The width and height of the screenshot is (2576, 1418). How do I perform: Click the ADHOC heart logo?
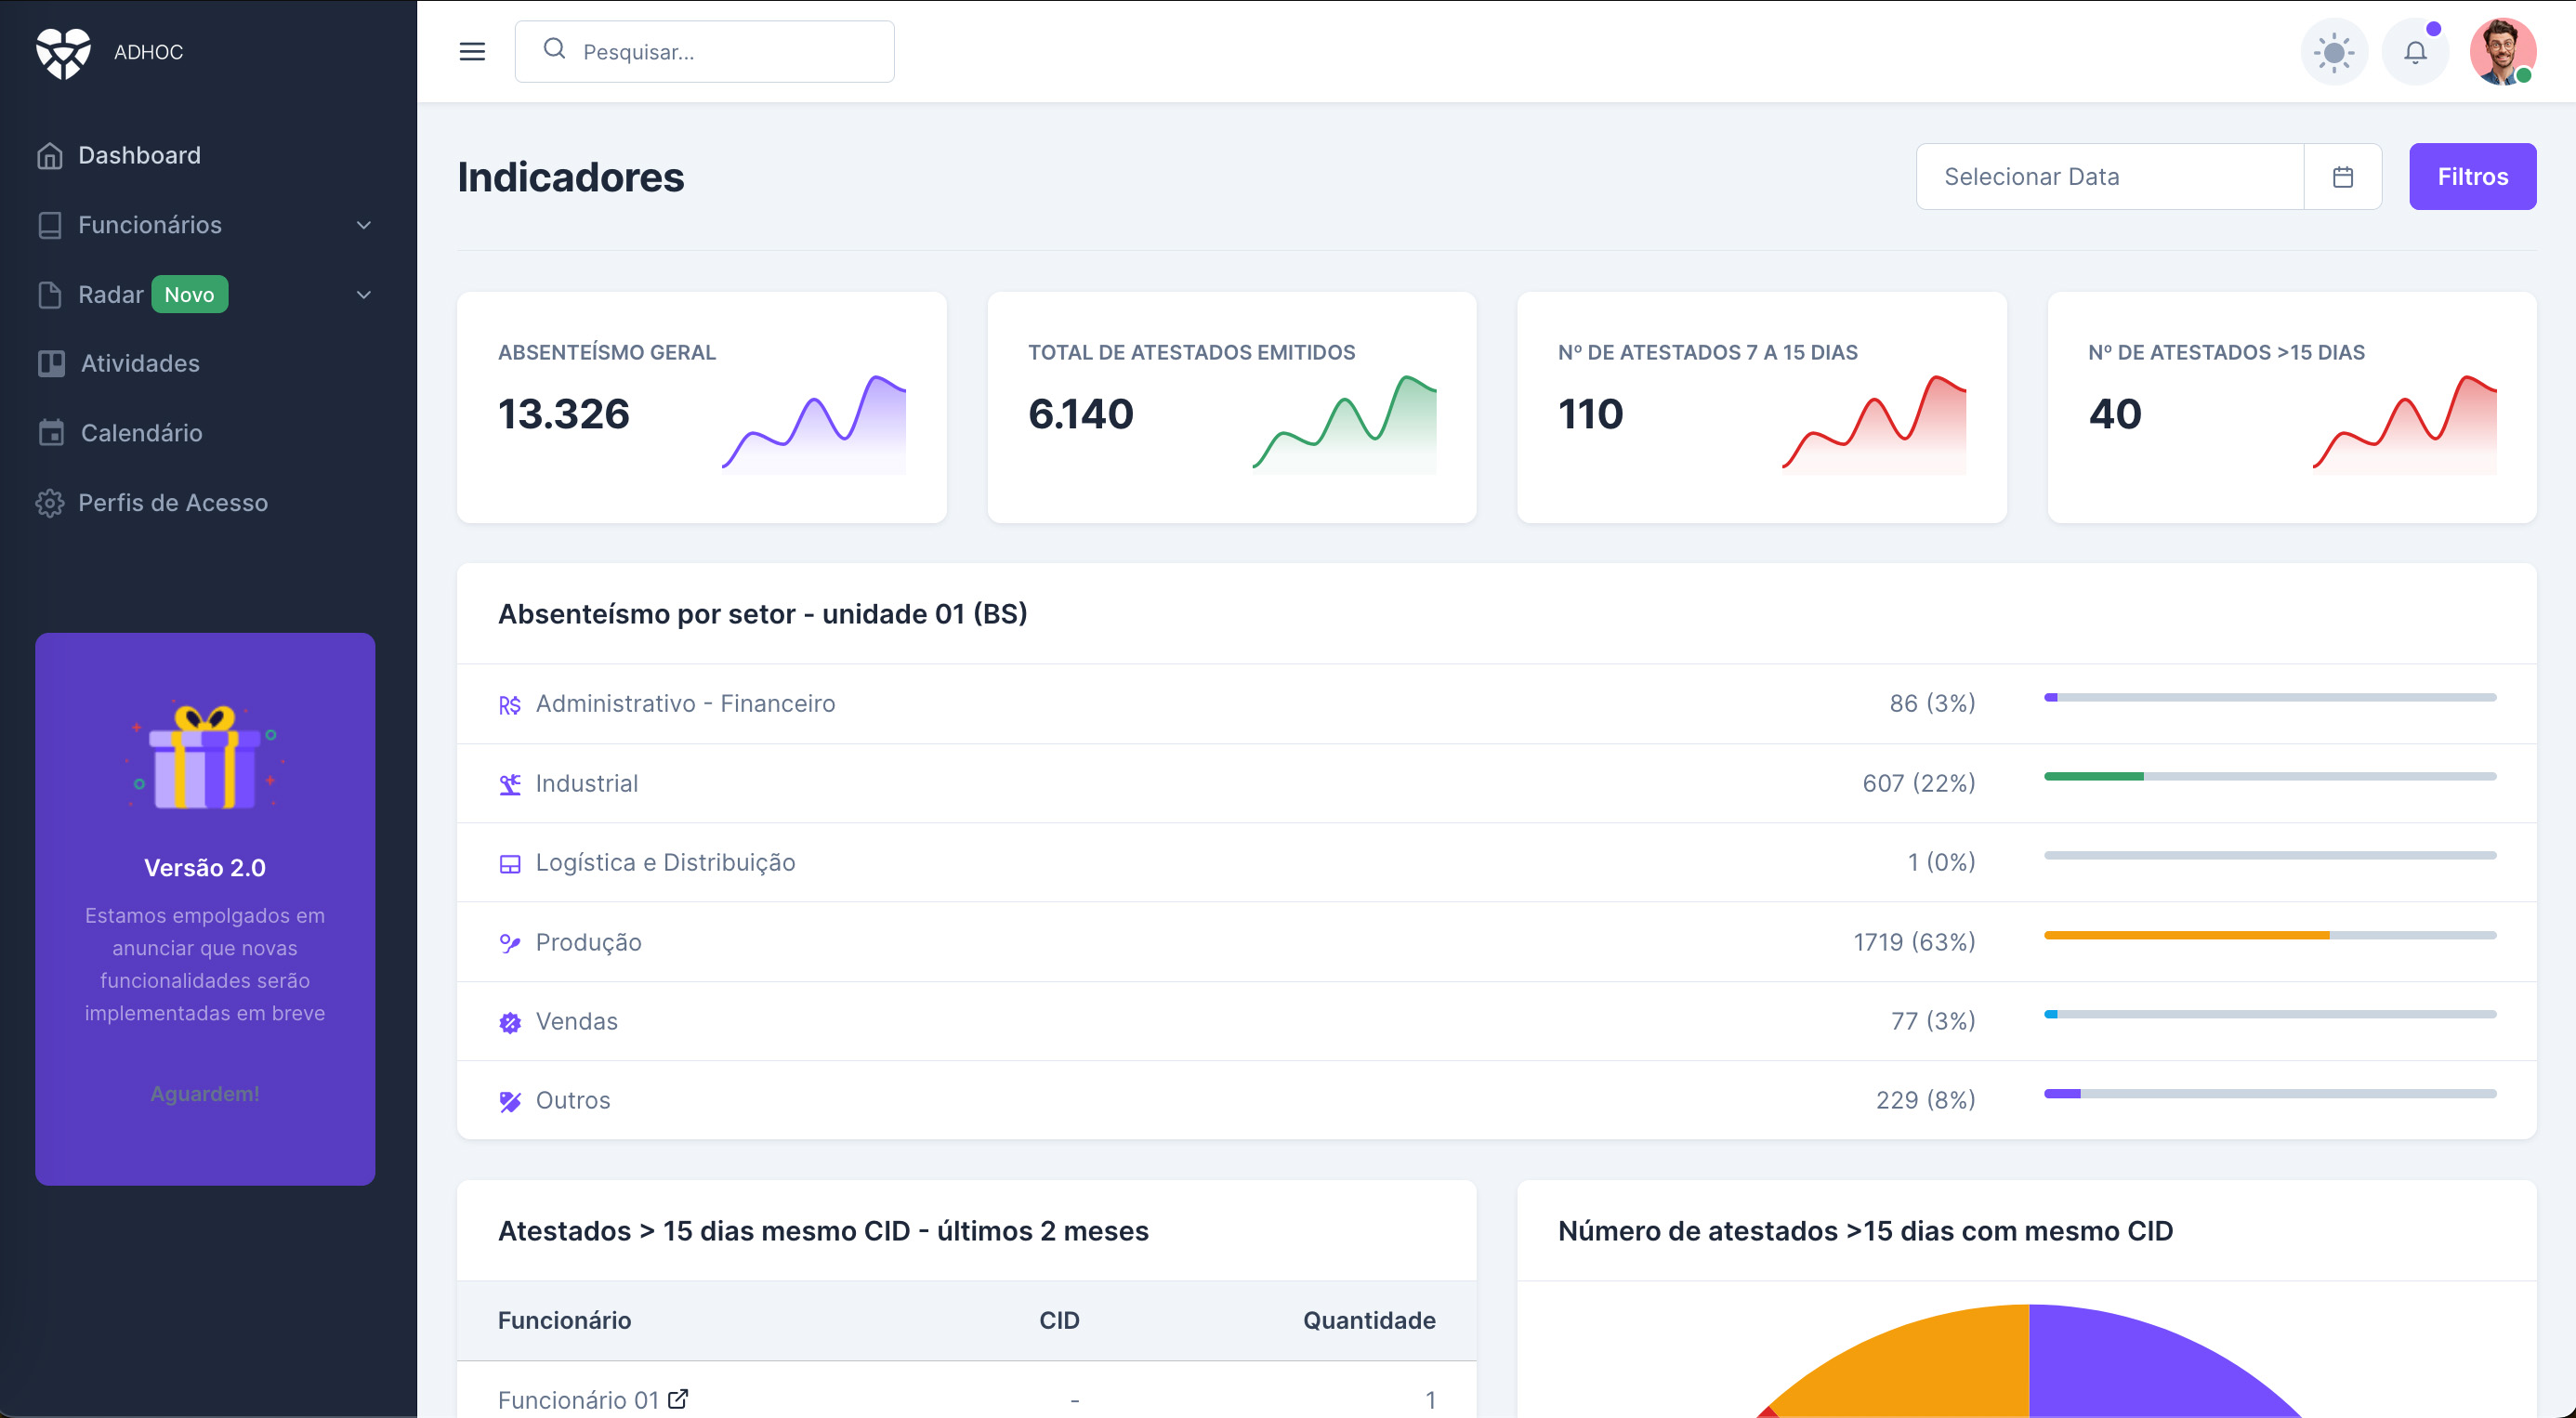pos(63,52)
